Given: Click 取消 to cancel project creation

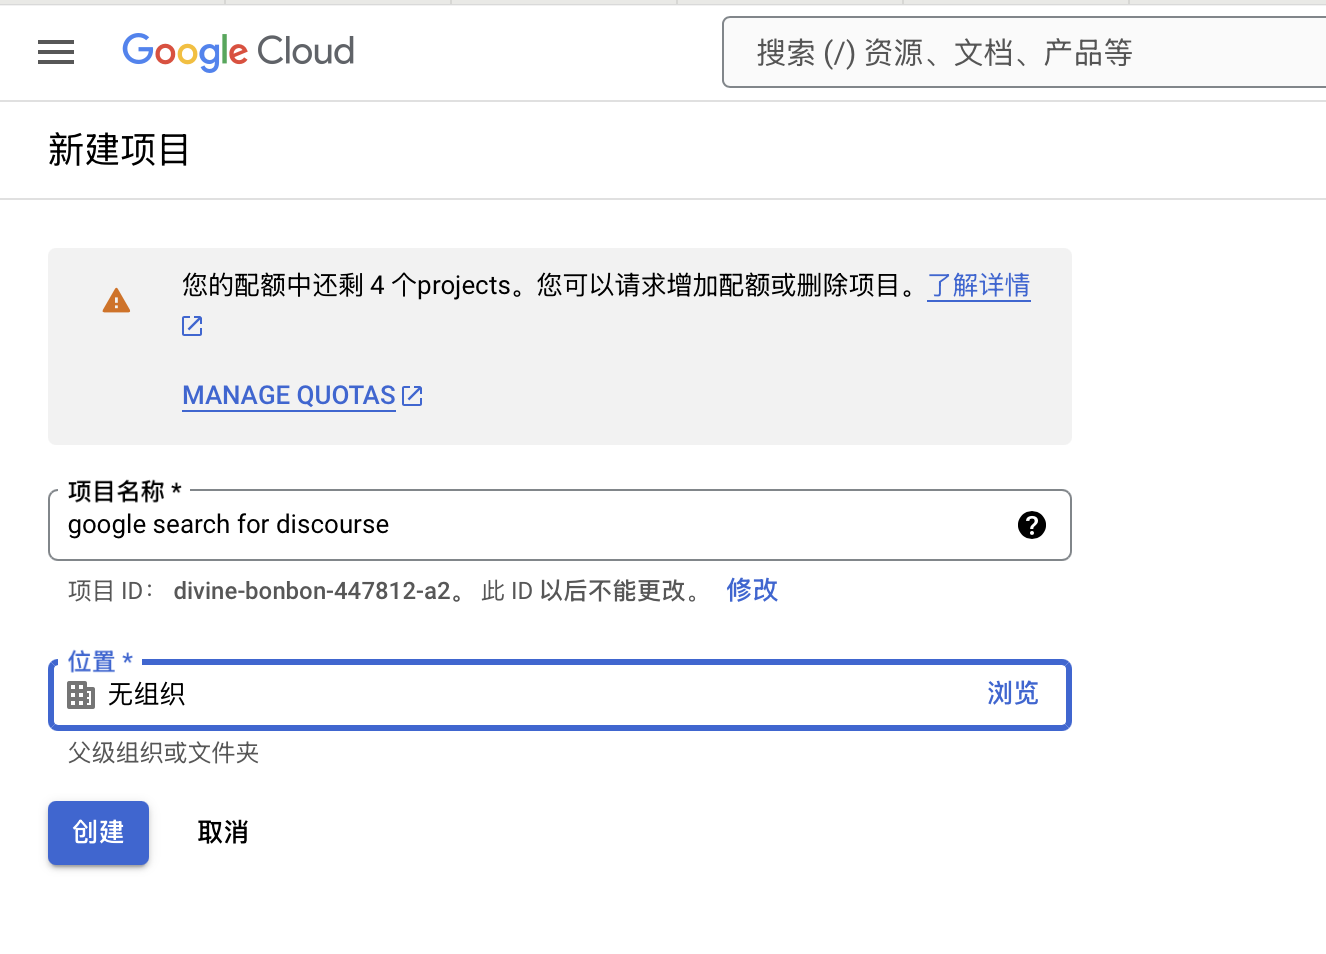Looking at the screenshot, I should click(222, 832).
